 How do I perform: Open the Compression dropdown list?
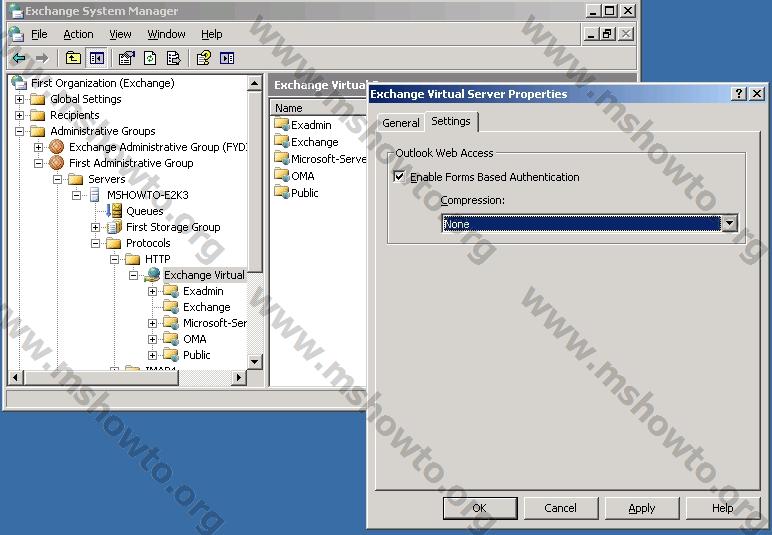[x=729, y=223]
